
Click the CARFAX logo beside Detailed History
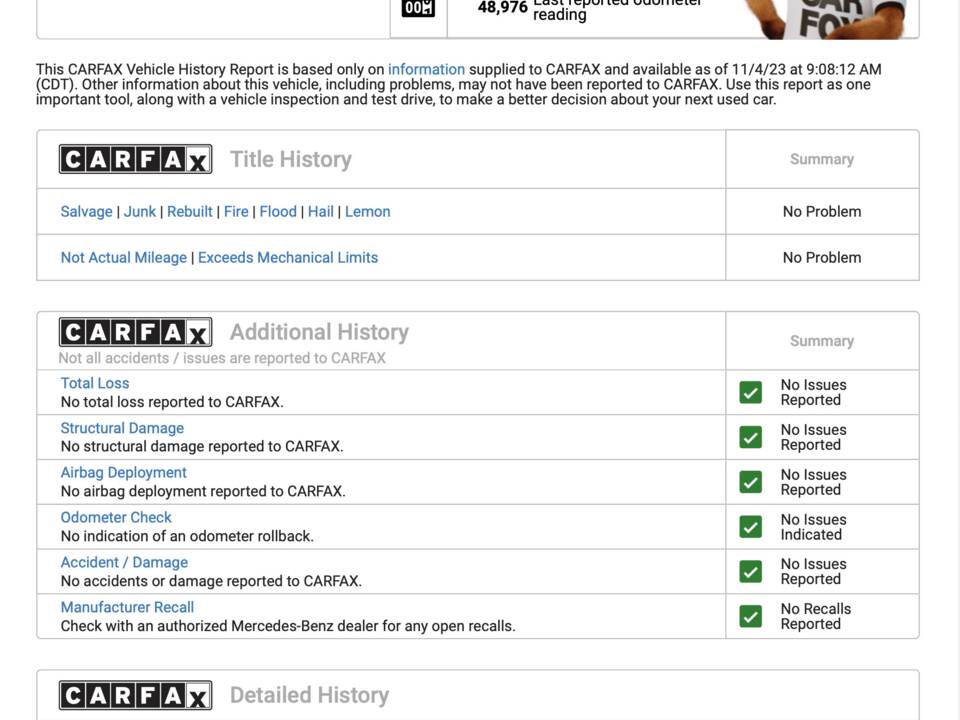(135, 696)
